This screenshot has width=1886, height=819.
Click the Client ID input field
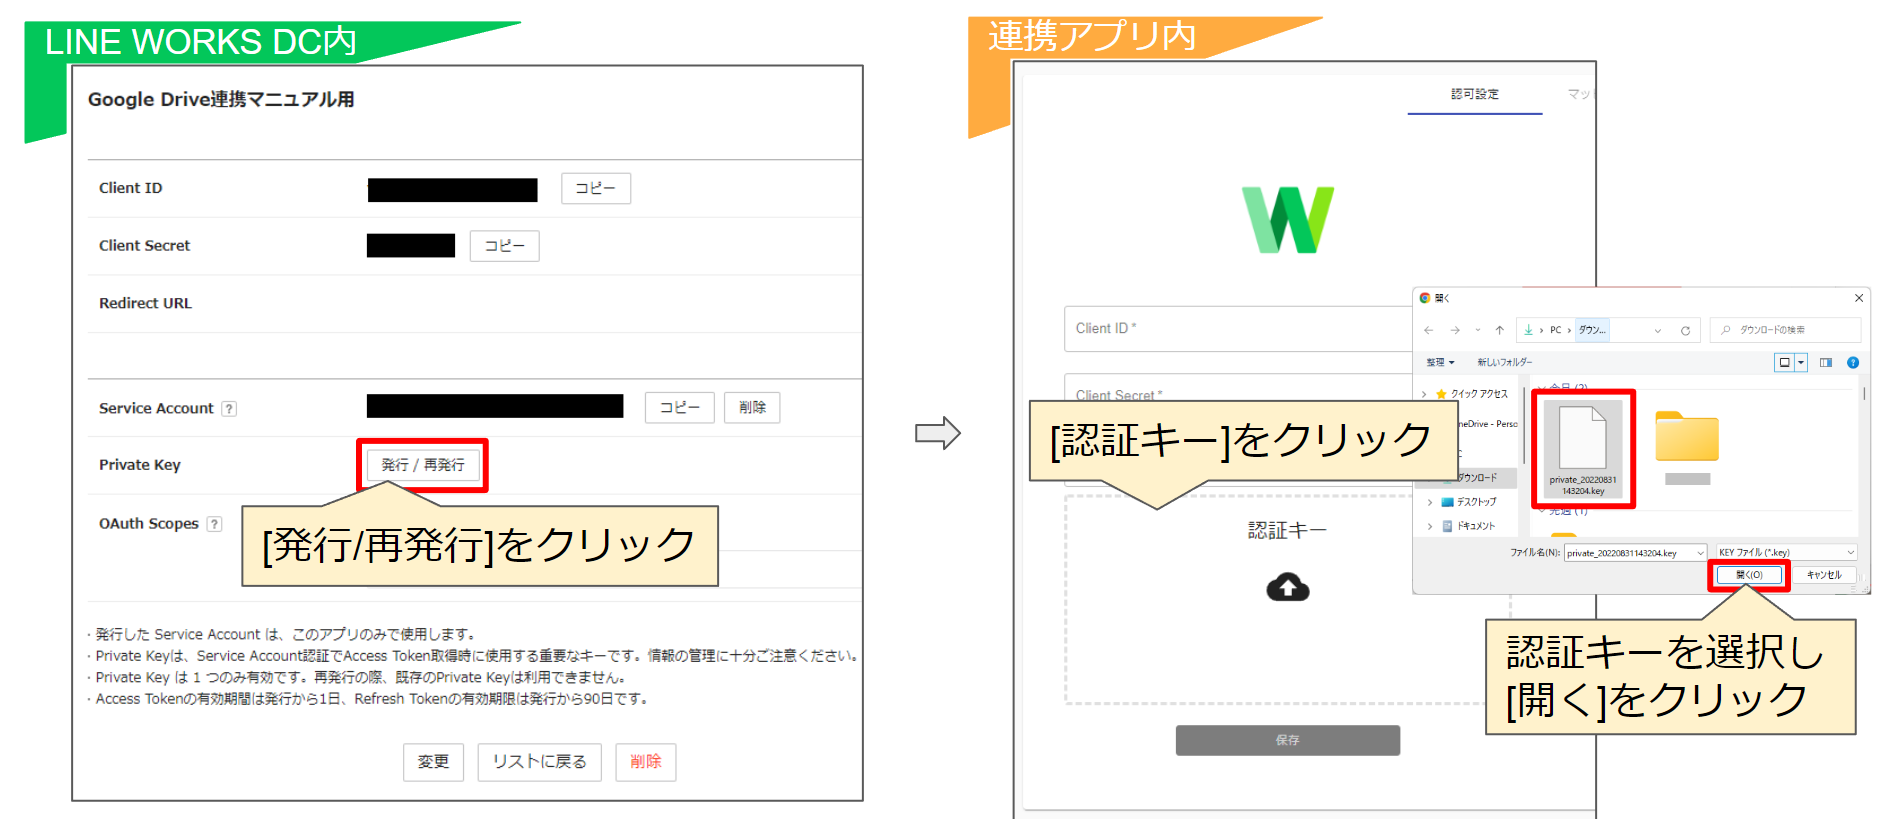1238,328
